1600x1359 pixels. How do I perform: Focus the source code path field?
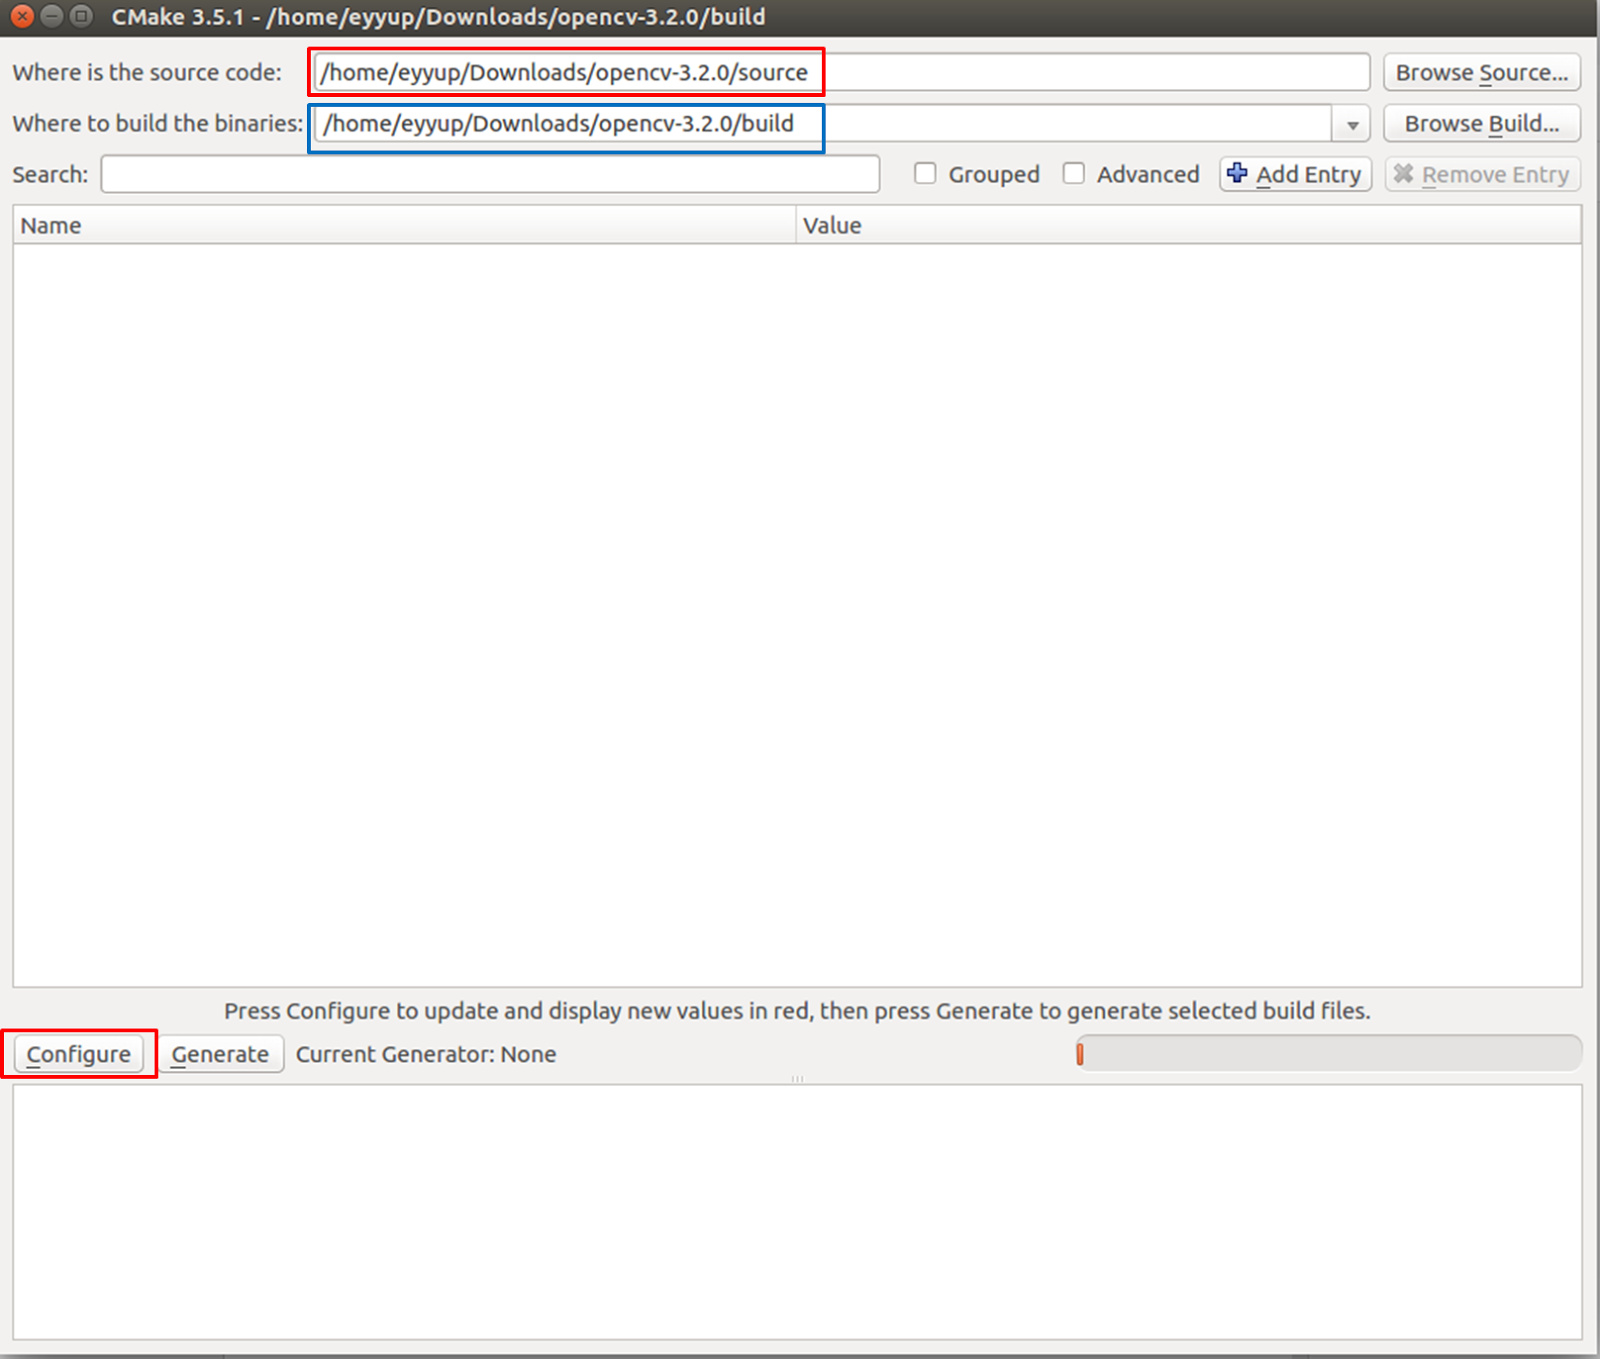pyautogui.click(x=842, y=72)
